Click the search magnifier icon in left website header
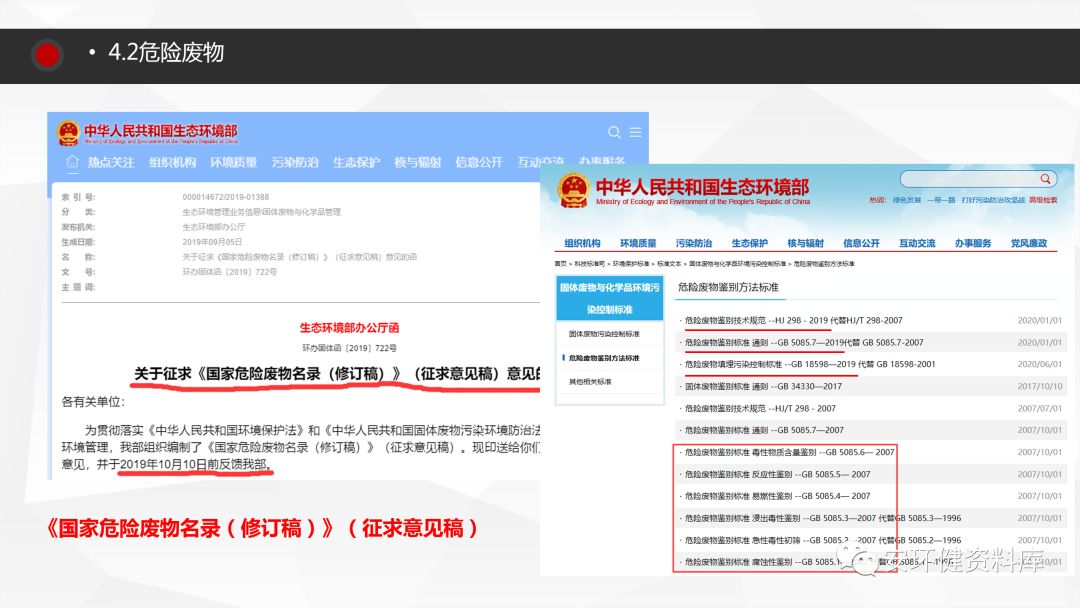 tap(614, 132)
